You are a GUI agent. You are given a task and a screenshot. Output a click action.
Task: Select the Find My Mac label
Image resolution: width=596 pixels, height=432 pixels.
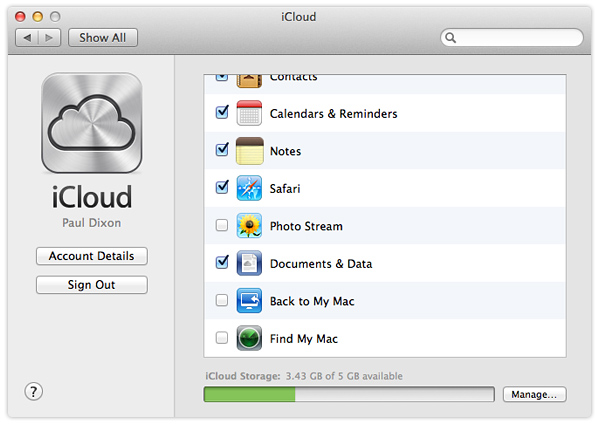304,339
